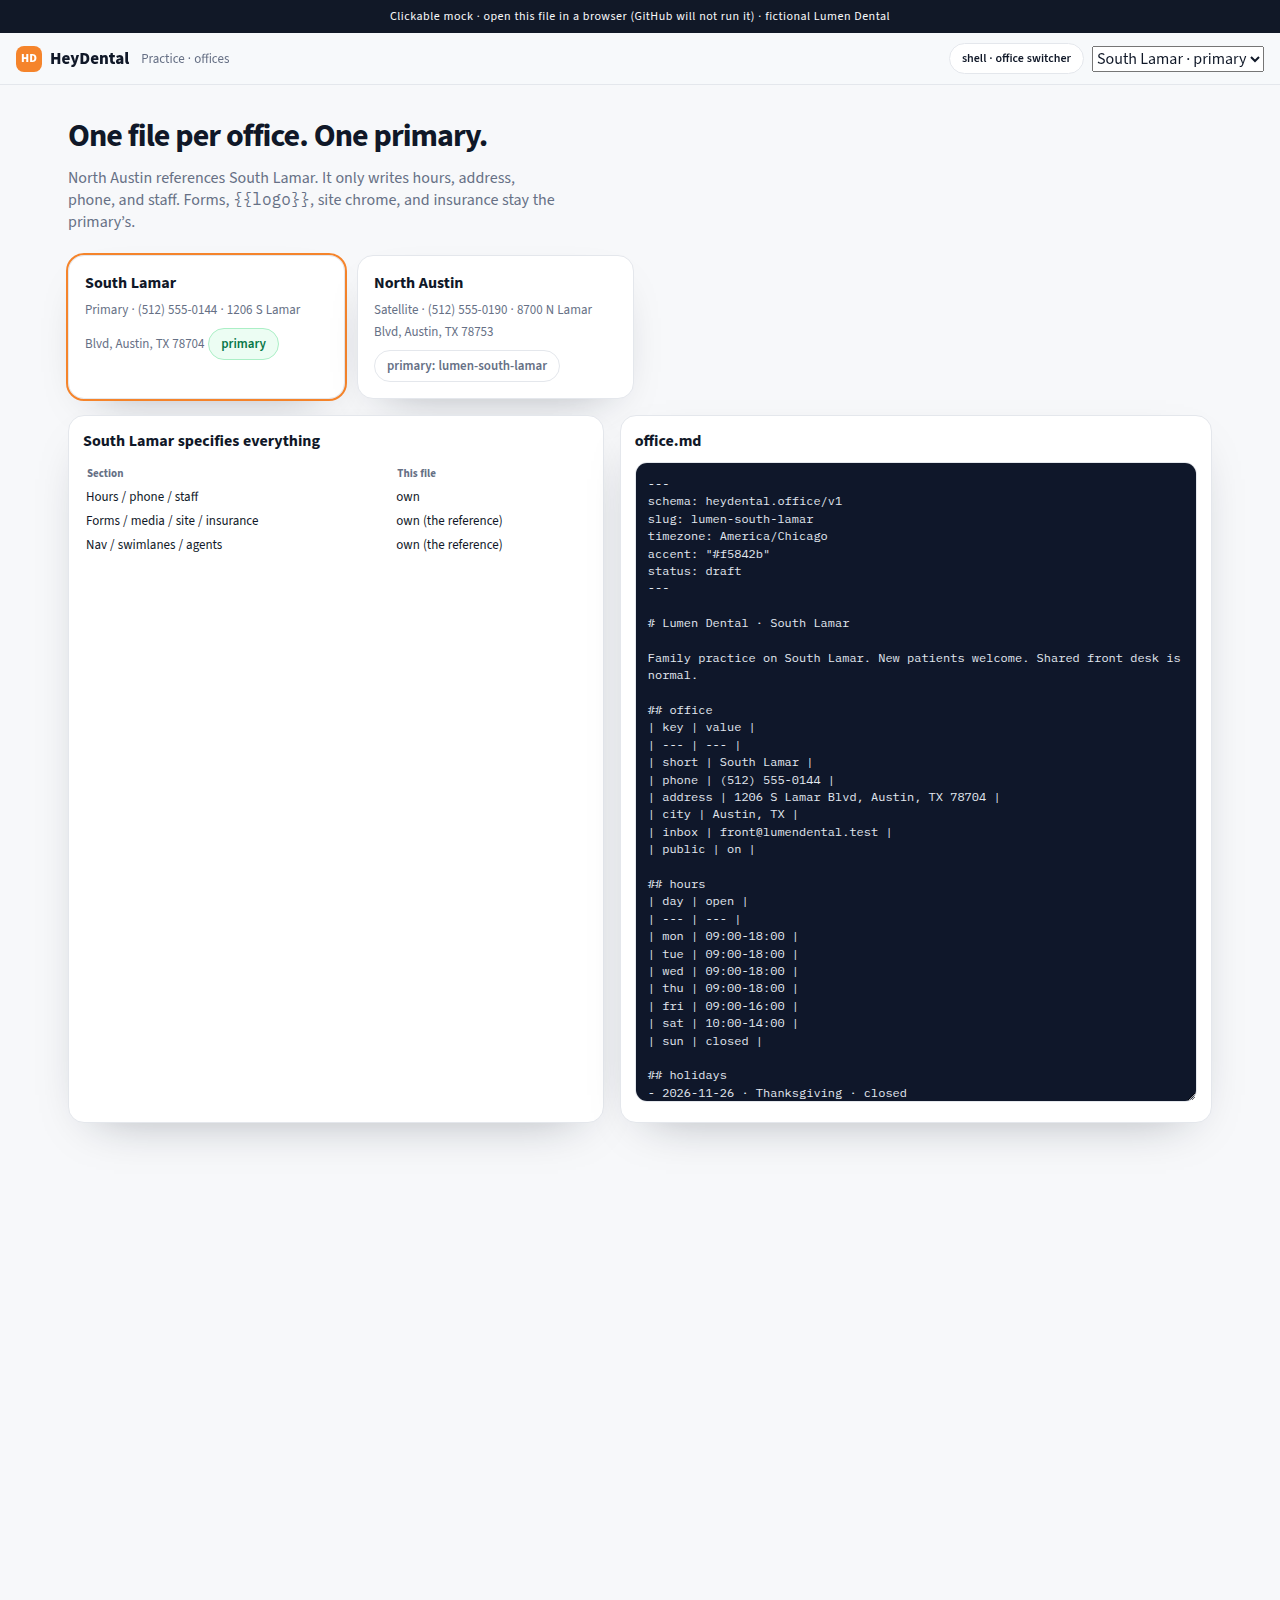The width and height of the screenshot is (1280, 1600).
Task: Click the sun closed hours row
Action: tap(705, 1042)
